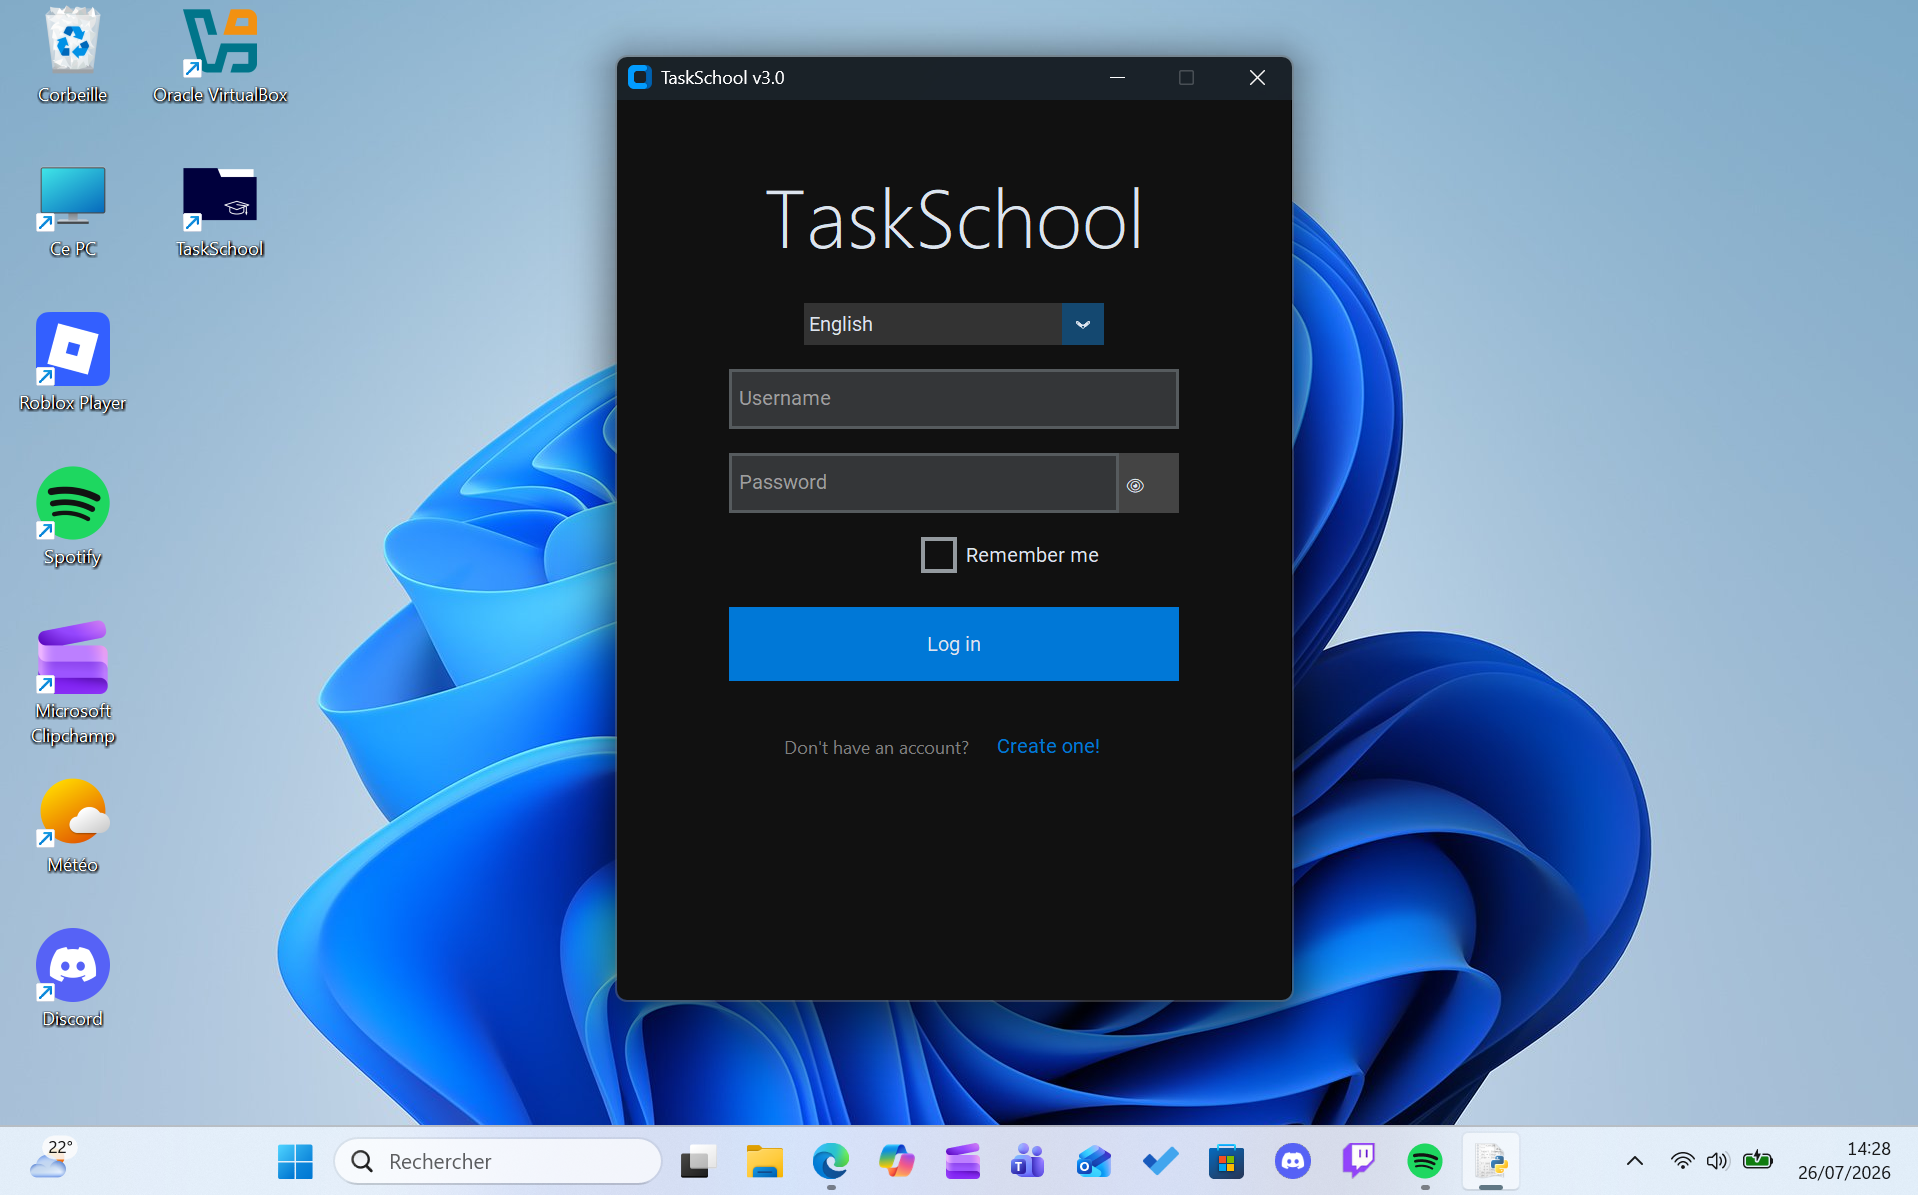Focus the Password input field
Screen dimensions: 1918x1195
[x=923, y=483]
